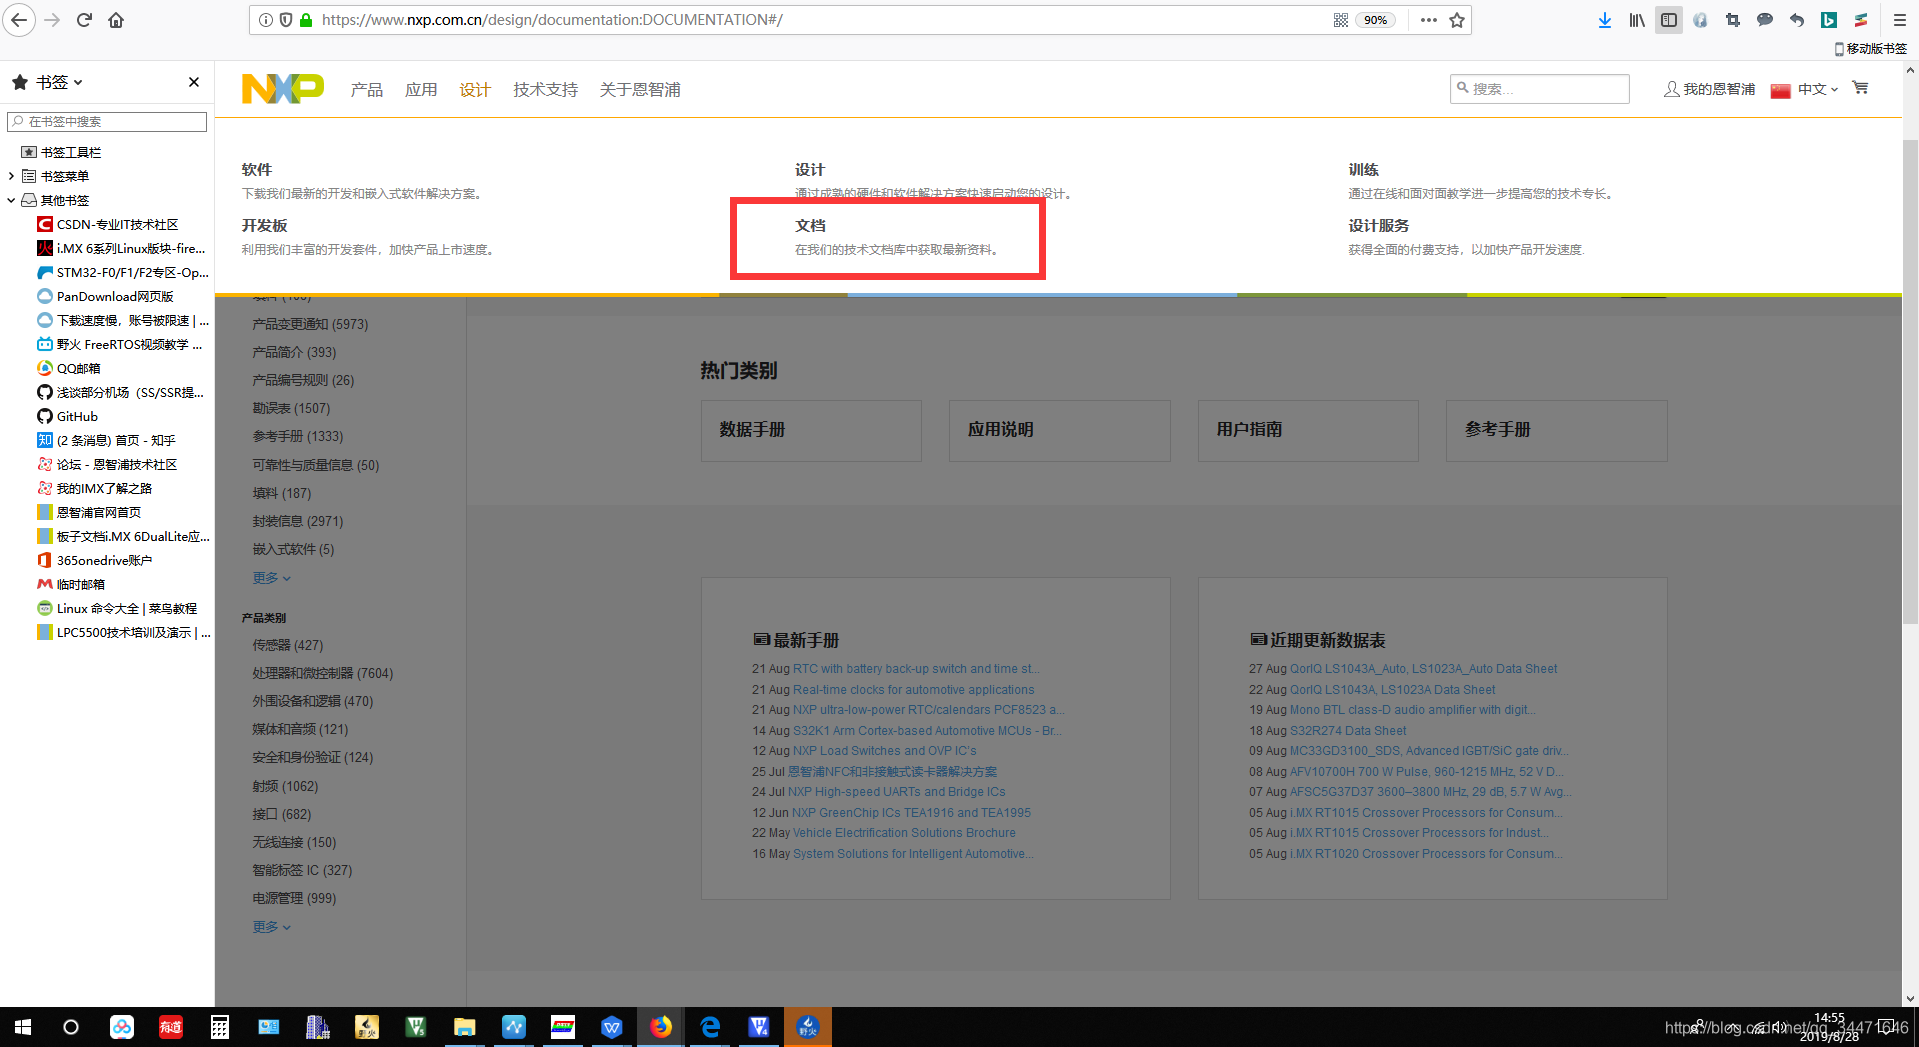Open the Firefox downloads panel

click(x=1604, y=20)
